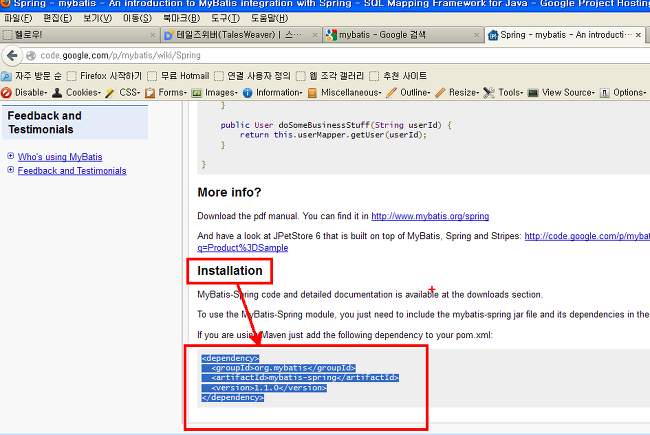Open the 연결 사용자 정의 bookmark

point(252,76)
